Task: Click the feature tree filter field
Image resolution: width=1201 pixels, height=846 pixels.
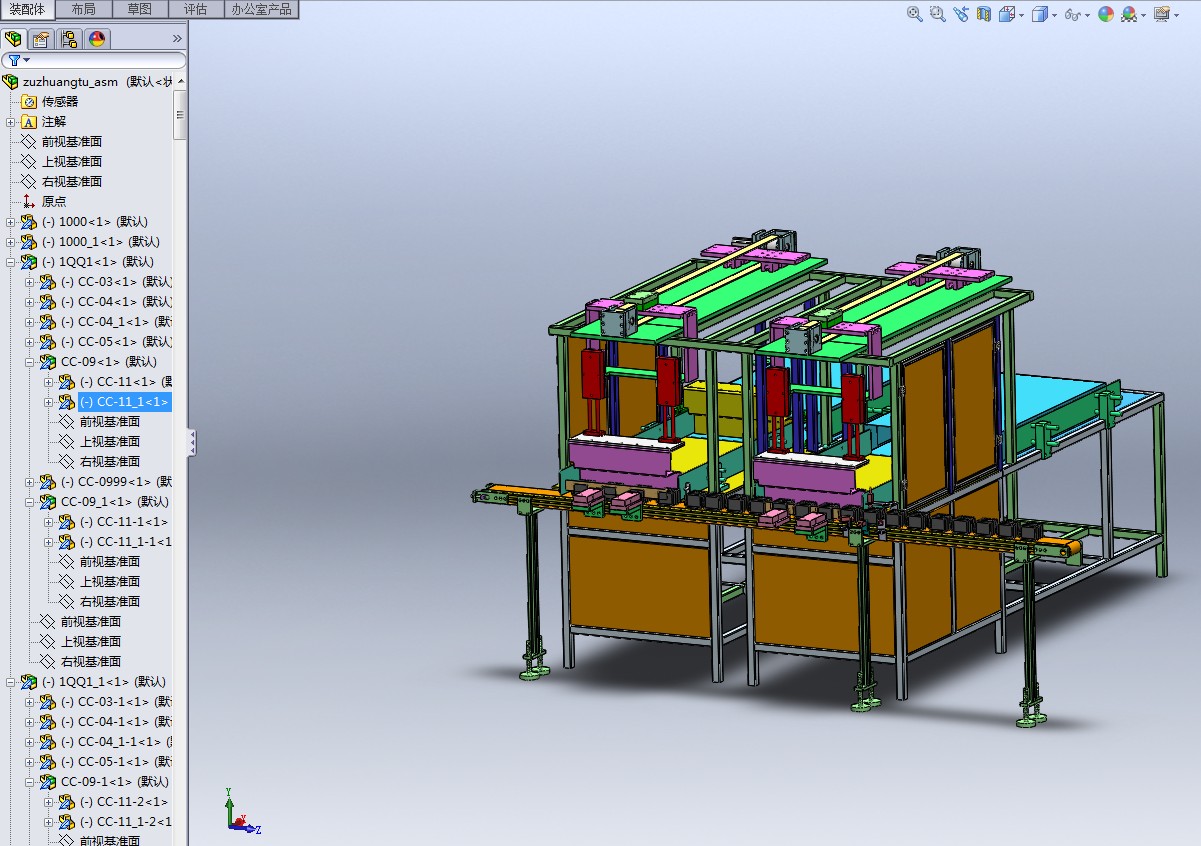Action: point(100,60)
